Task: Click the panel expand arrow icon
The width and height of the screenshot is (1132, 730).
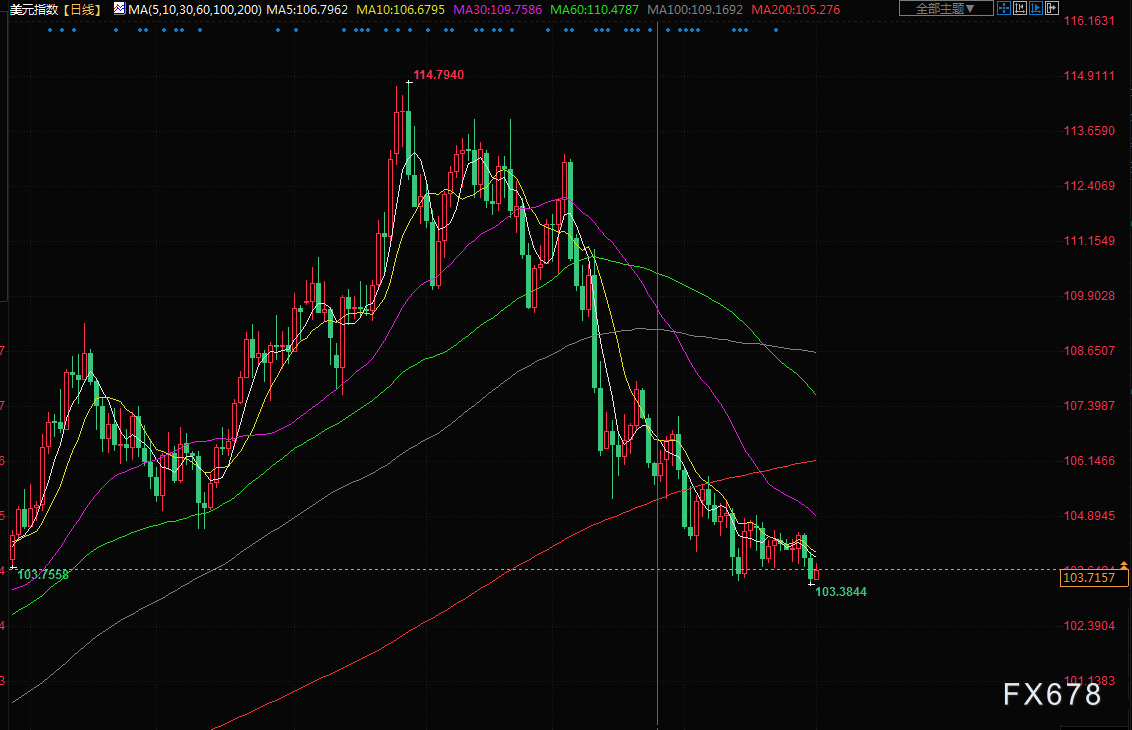Action: tap(1052, 8)
